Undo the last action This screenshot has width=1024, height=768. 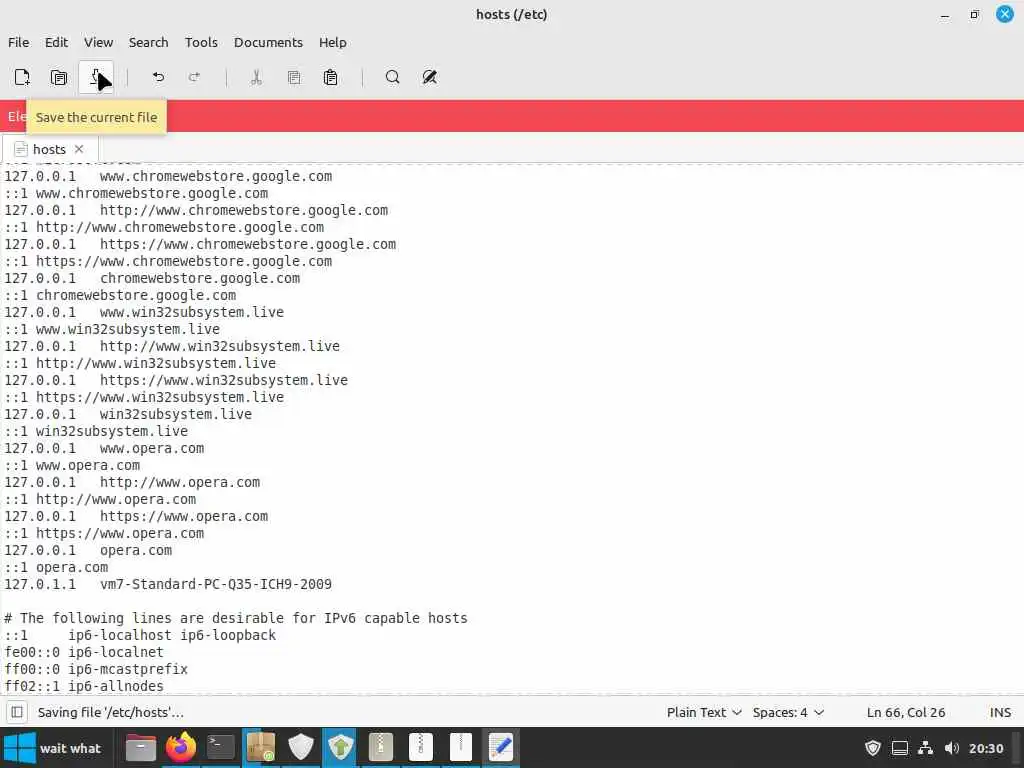[x=158, y=77]
